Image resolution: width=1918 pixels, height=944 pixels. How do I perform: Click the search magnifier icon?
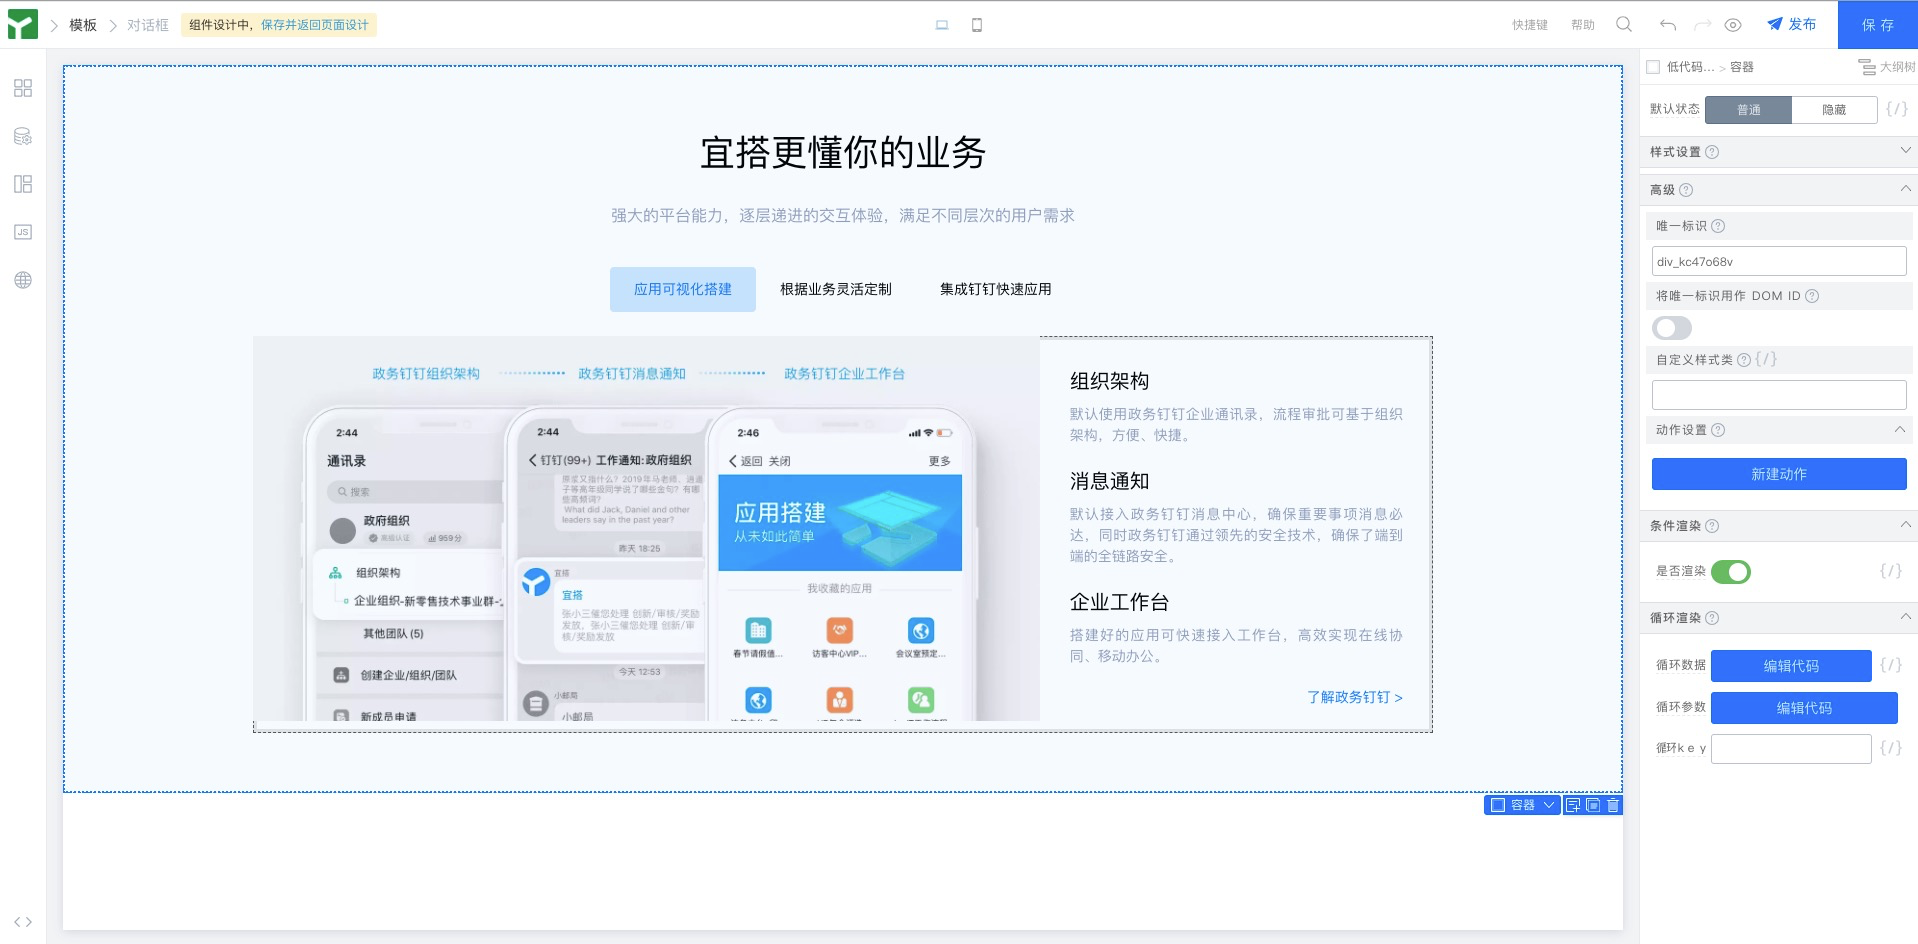tap(1624, 24)
